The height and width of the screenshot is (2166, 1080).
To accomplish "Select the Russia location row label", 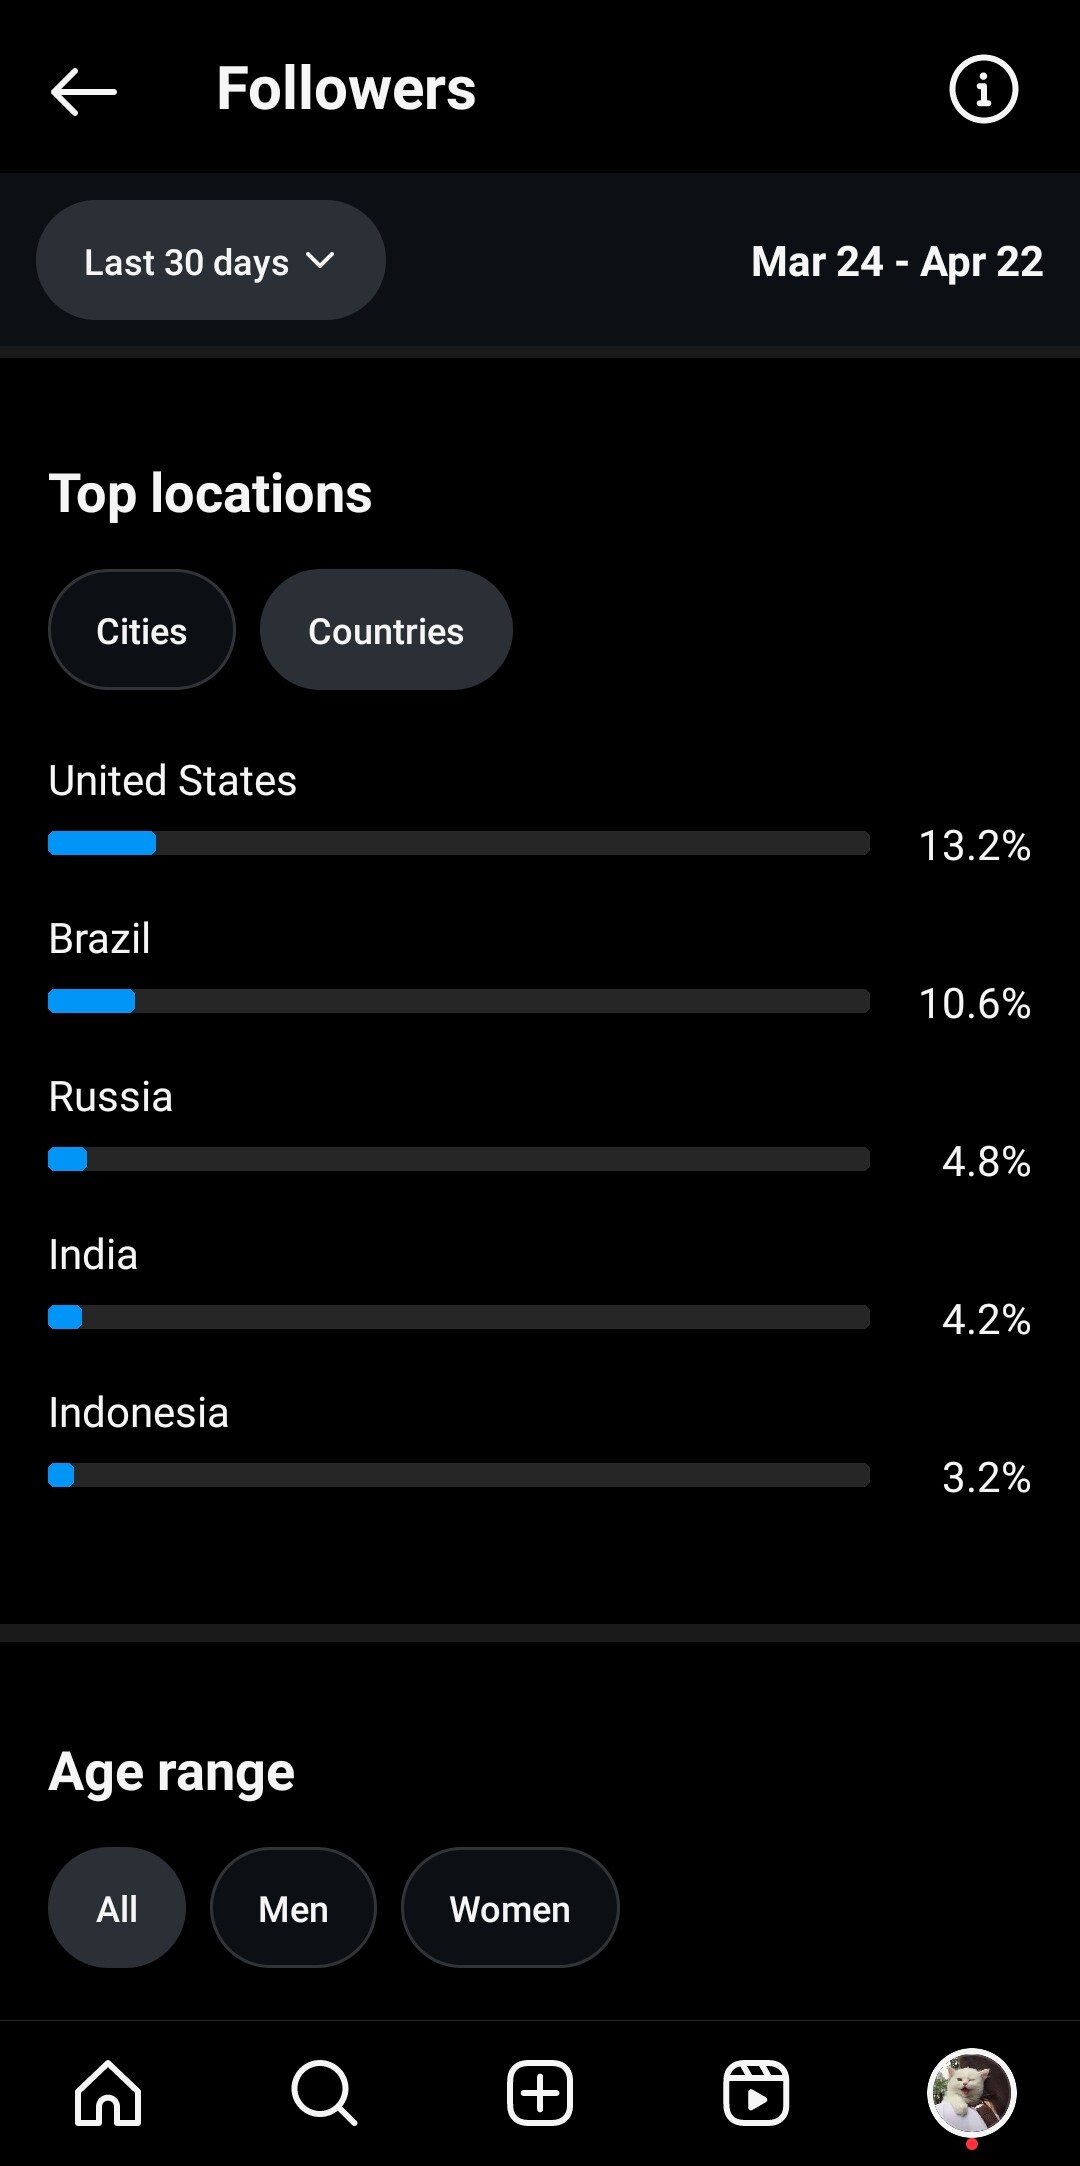I will [111, 1097].
